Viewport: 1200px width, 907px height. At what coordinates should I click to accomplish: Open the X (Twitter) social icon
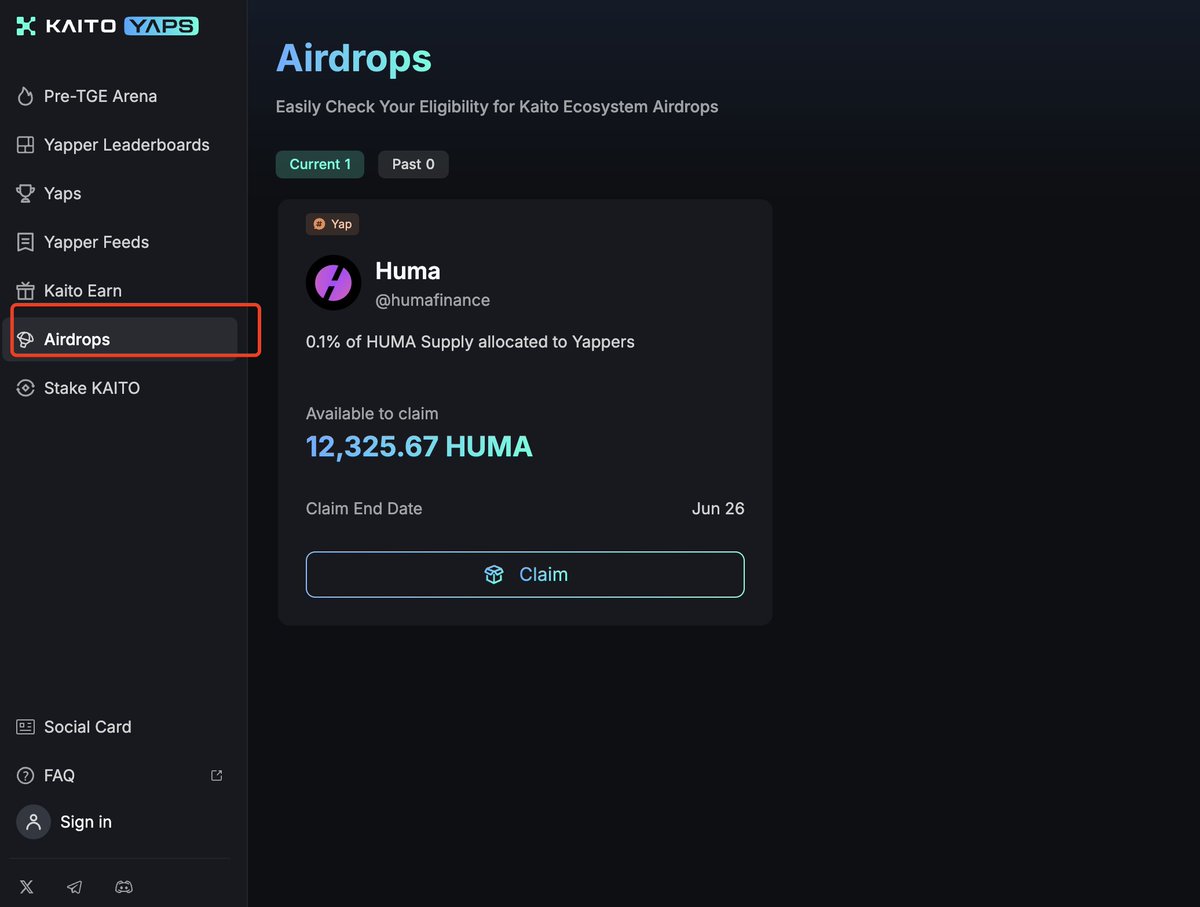pyautogui.click(x=27, y=887)
